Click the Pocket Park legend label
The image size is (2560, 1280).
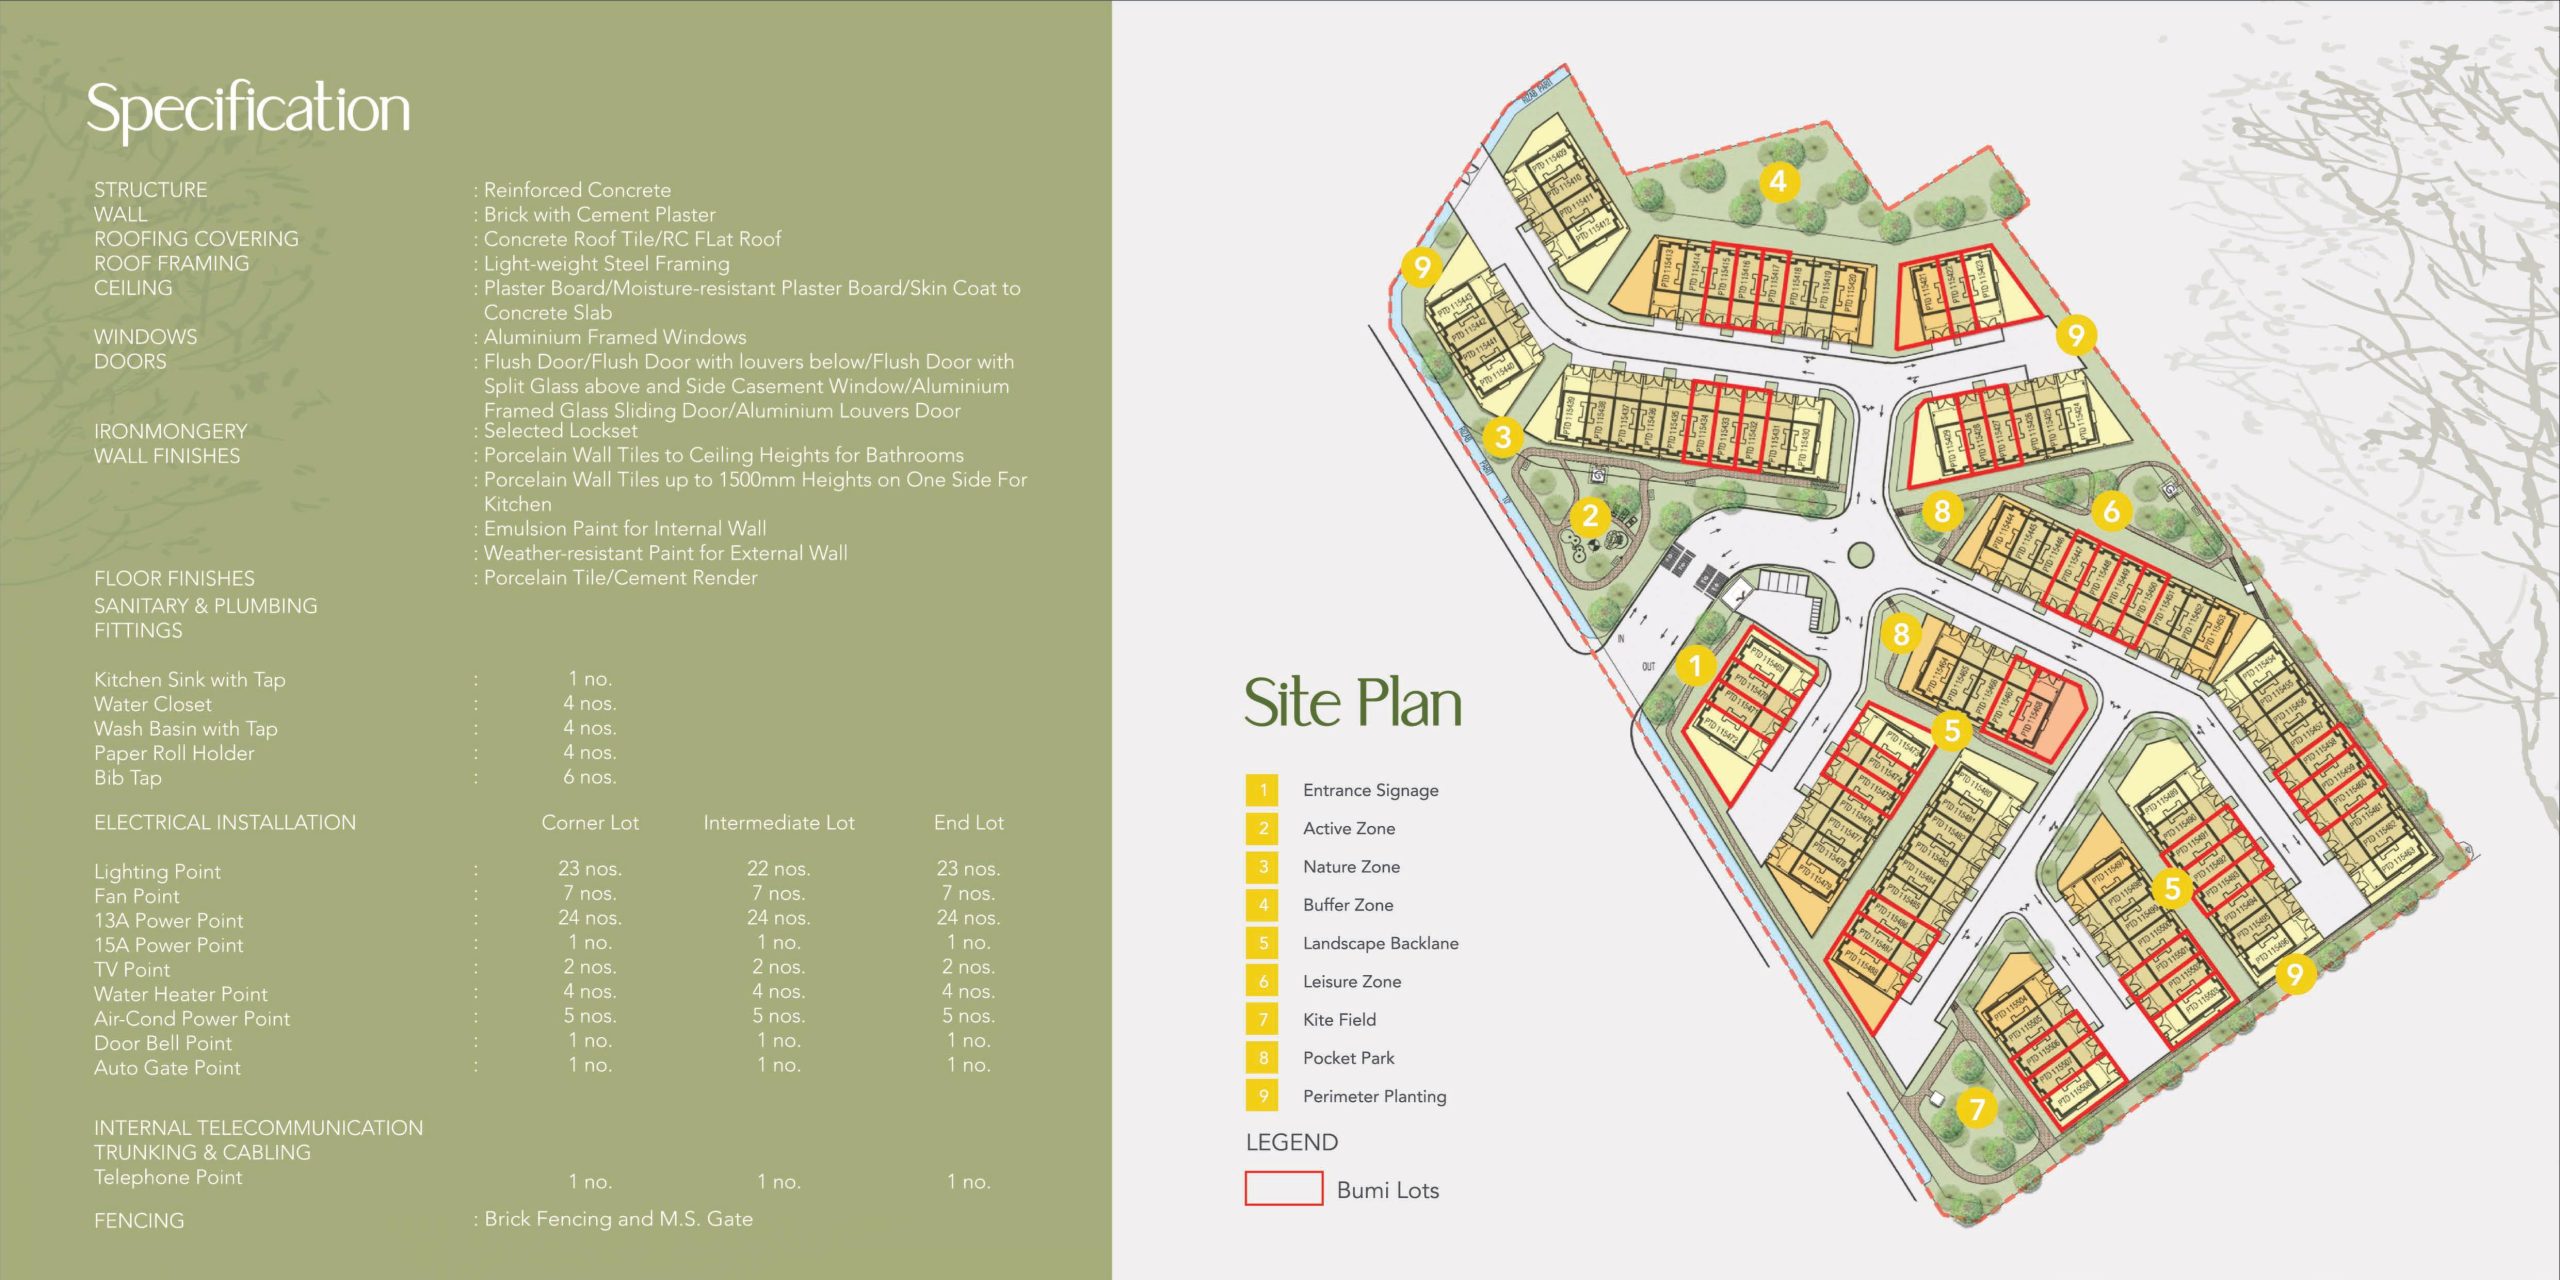[x=1348, y=1058]
